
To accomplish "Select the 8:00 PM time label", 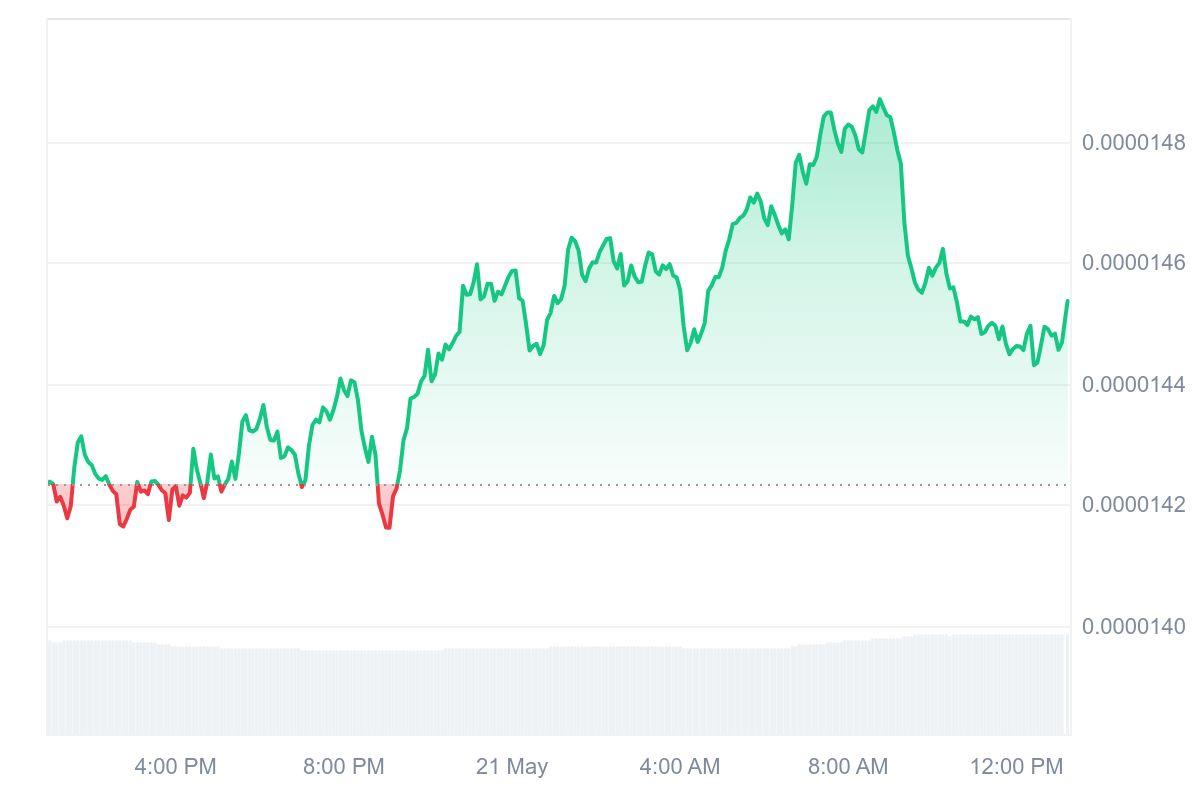I will tap(343, 767).
